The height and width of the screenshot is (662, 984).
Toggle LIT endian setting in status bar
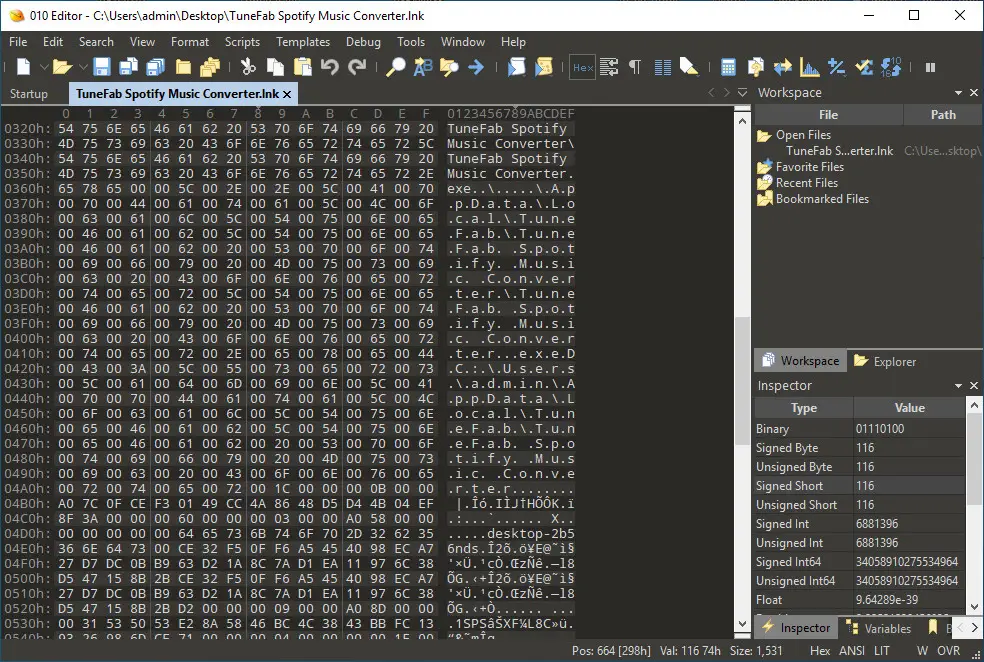point(882,651)
